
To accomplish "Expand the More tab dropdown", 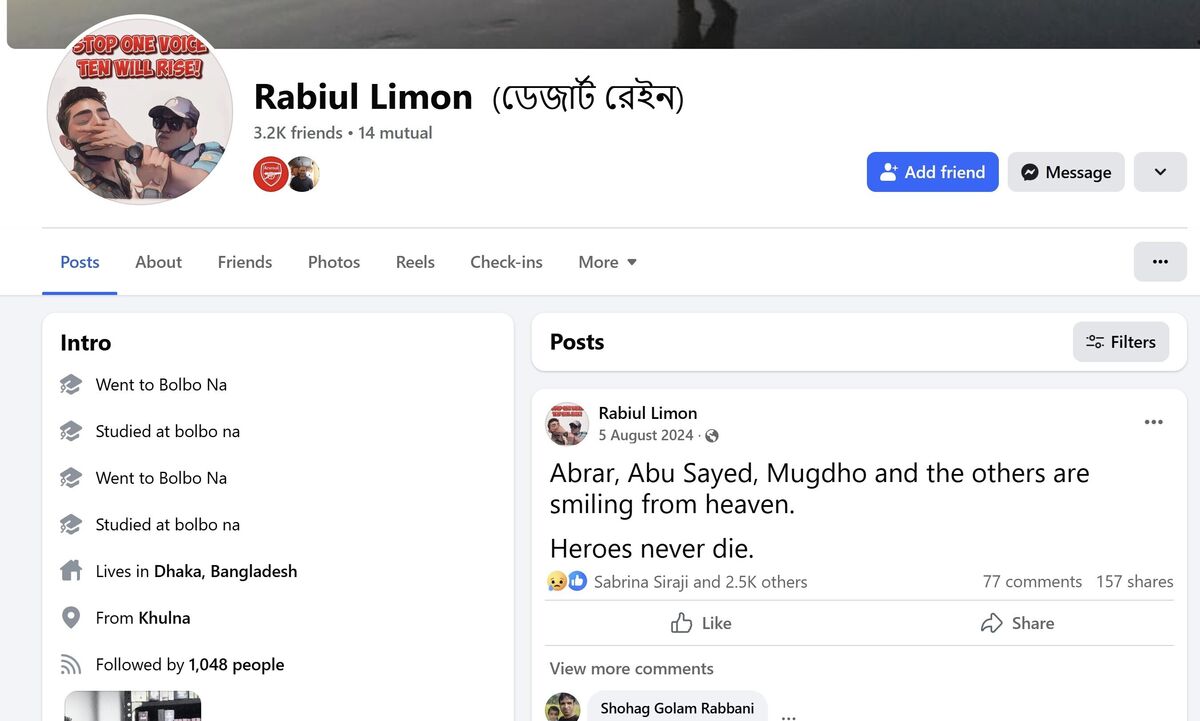I will click(x=607, y=262).
